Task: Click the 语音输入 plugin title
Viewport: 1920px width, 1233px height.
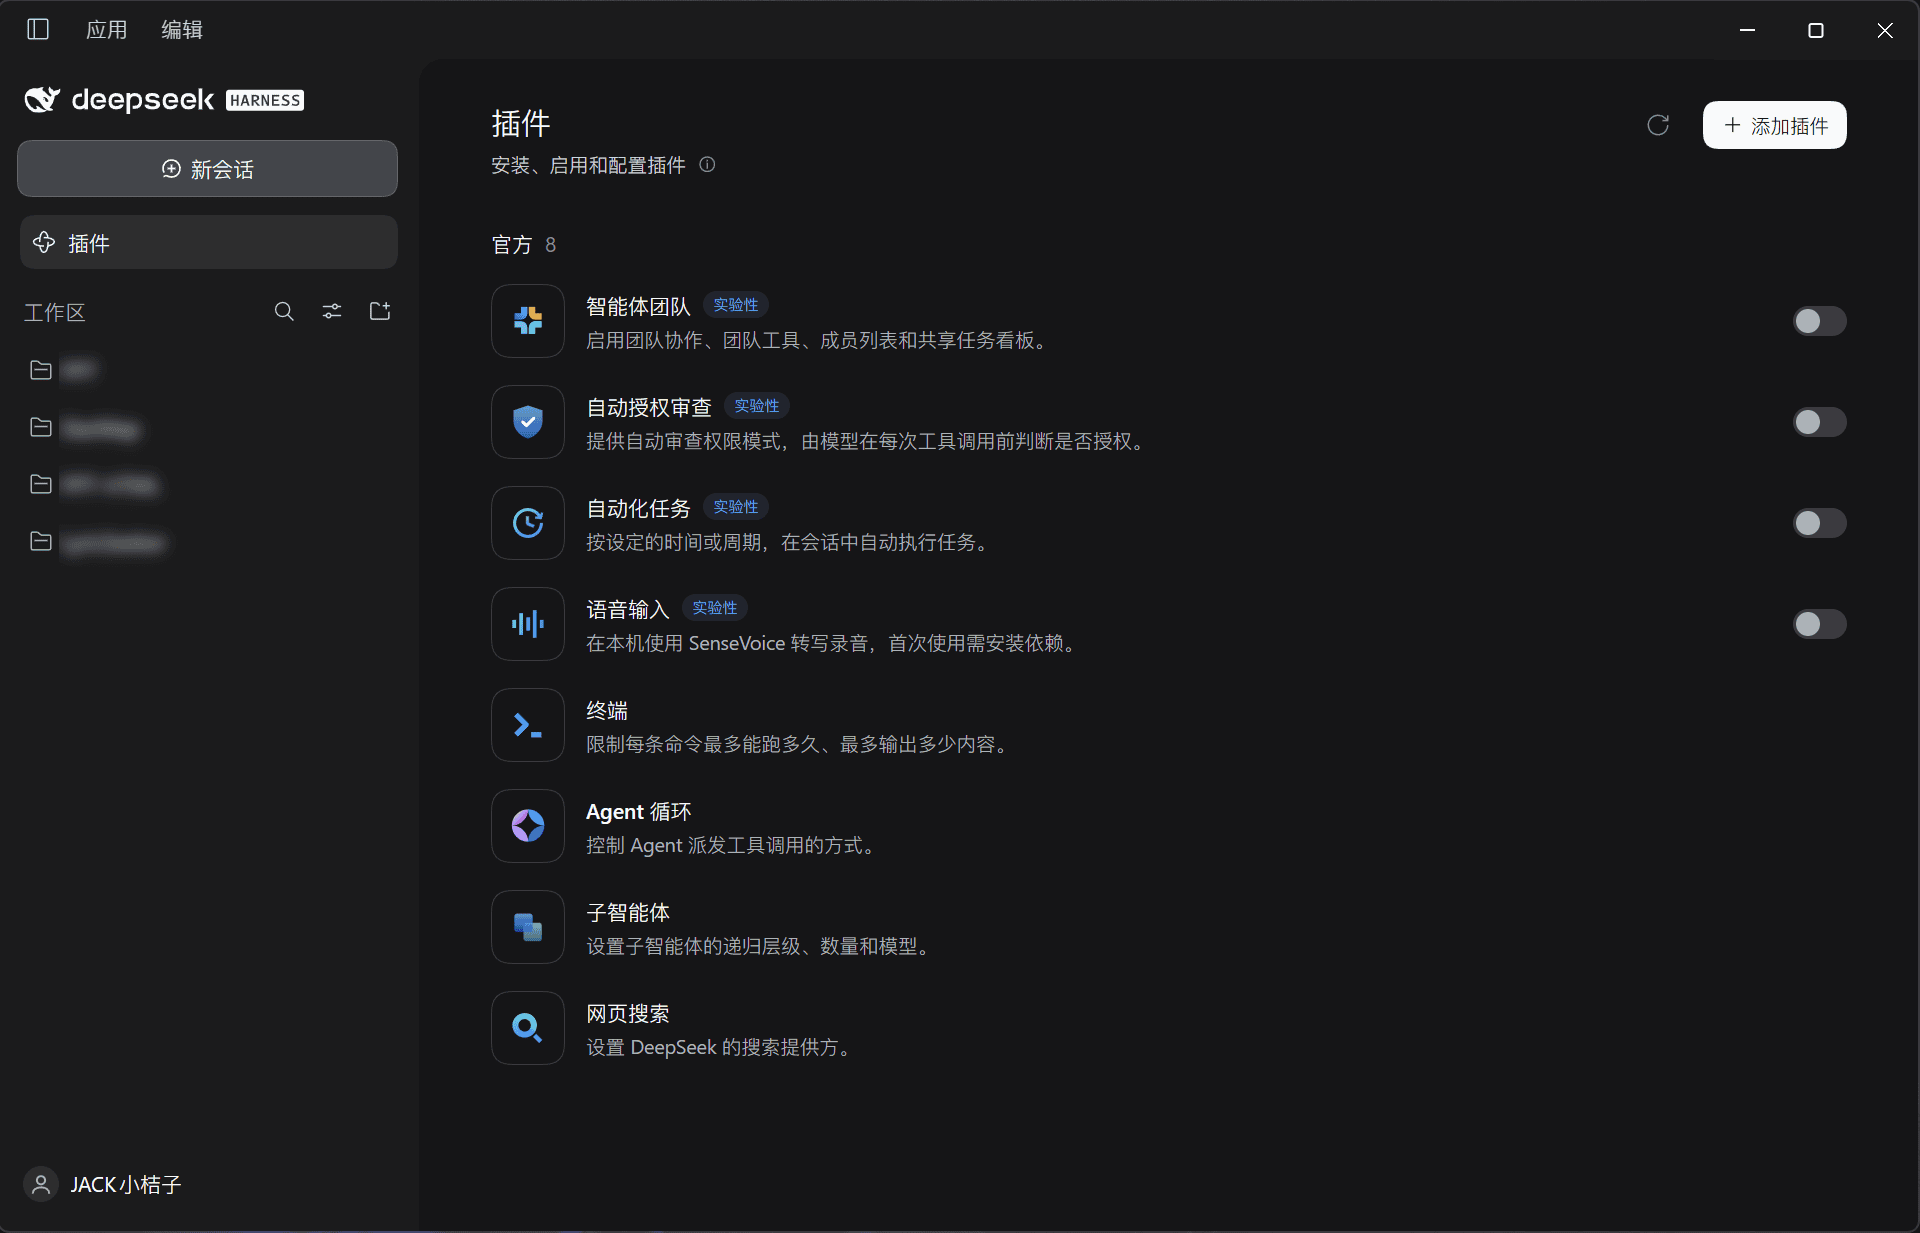Action: 628,609
